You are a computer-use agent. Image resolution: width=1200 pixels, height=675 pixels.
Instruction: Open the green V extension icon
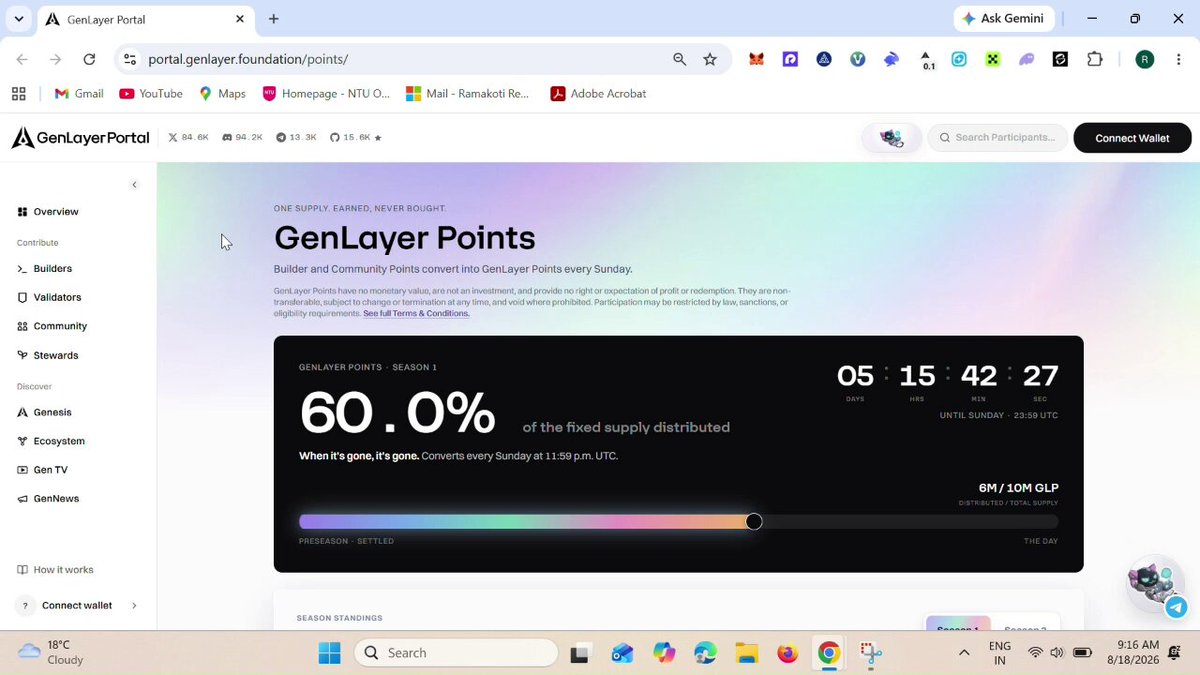[857, 60]
